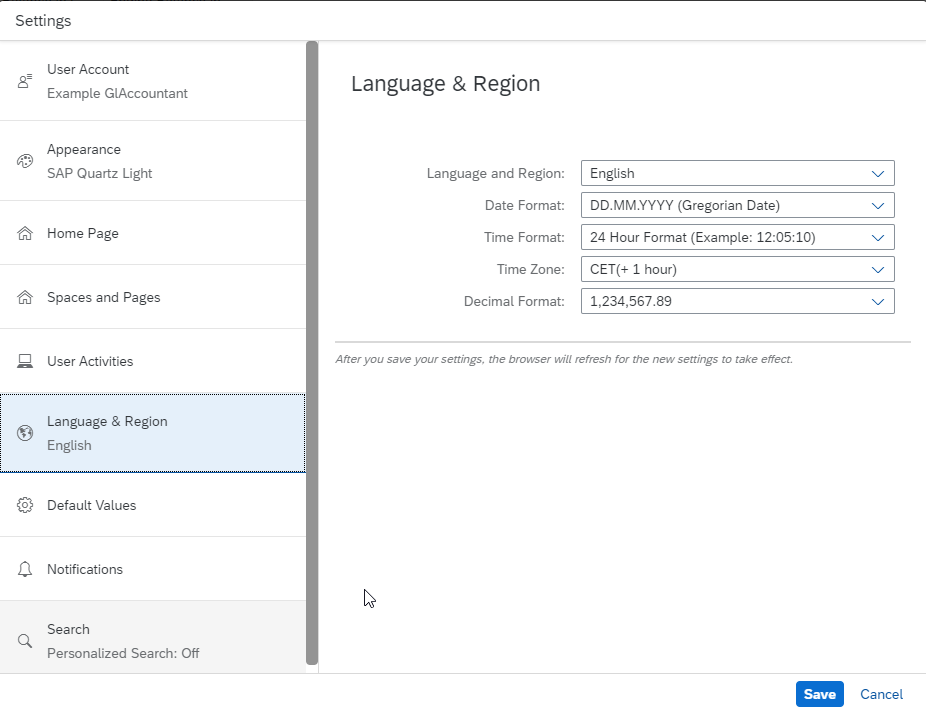Viewport: 926px width, 710px height.
Task: Click the Appearance palette icon
Action: pos(25,161)
